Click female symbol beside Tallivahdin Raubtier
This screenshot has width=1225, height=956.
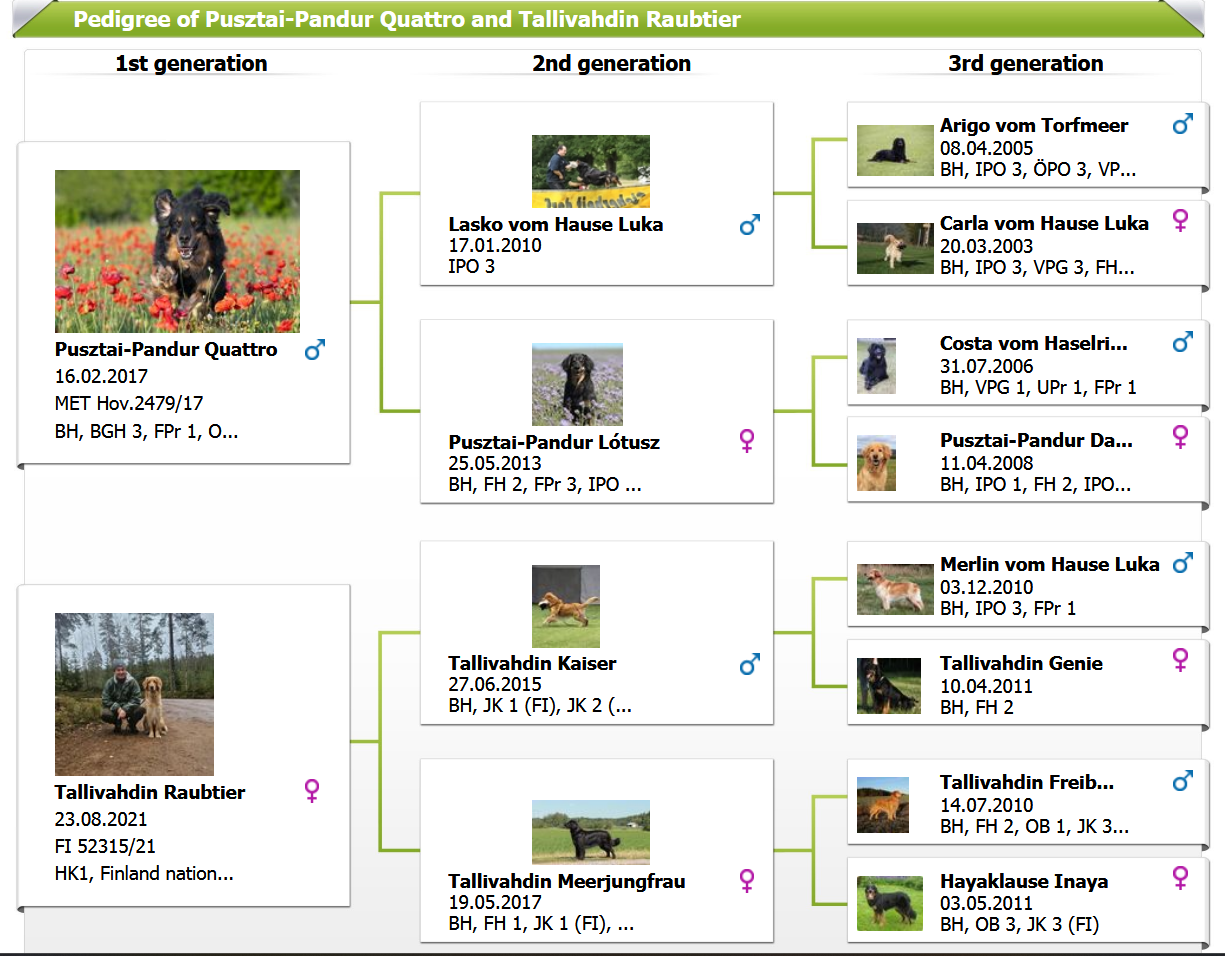click(312, 792)
